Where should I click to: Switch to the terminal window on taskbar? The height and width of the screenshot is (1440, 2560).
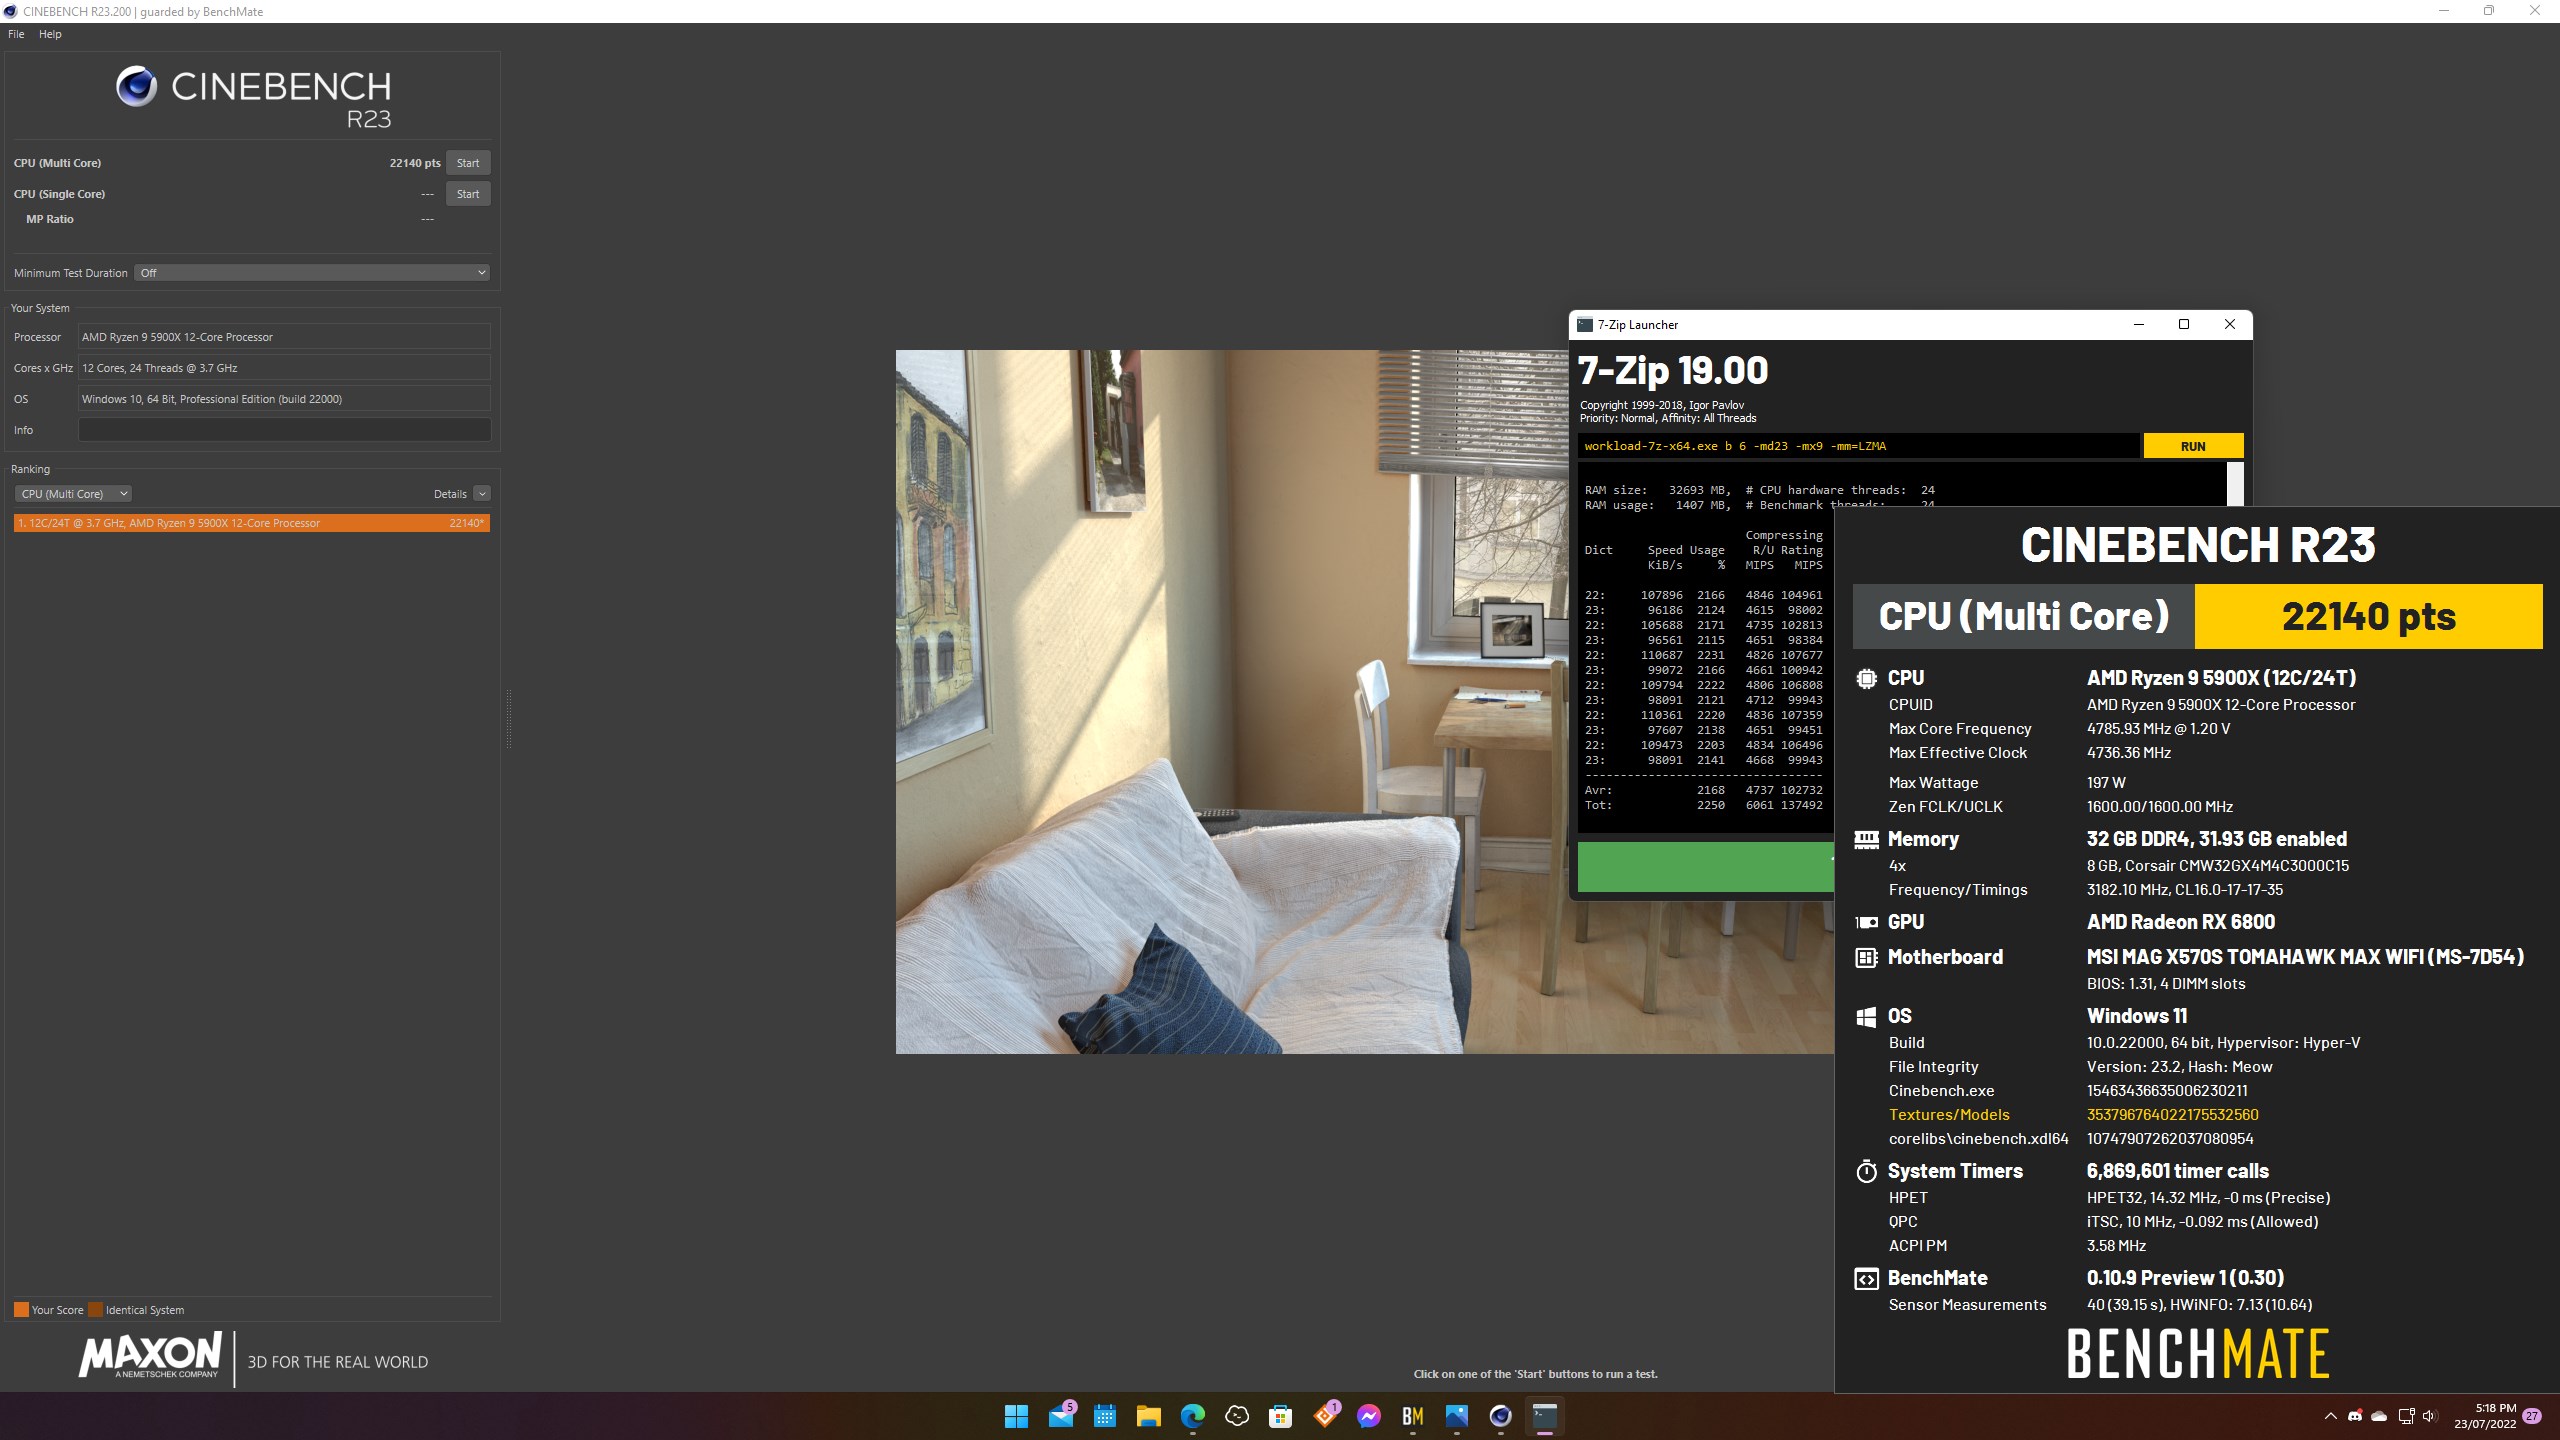pos(1545,1416)
